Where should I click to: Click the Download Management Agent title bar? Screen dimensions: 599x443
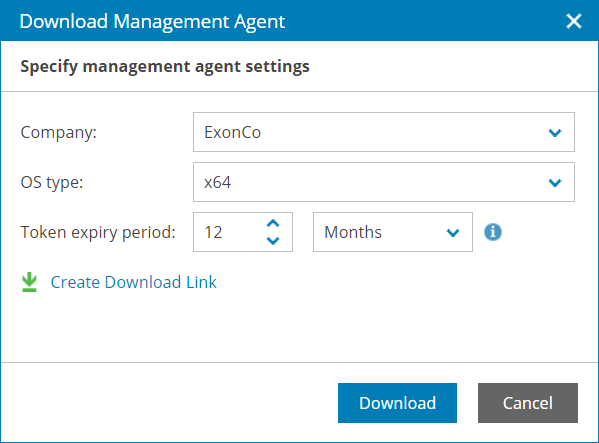pyautogui.click(x=300, y=21)
